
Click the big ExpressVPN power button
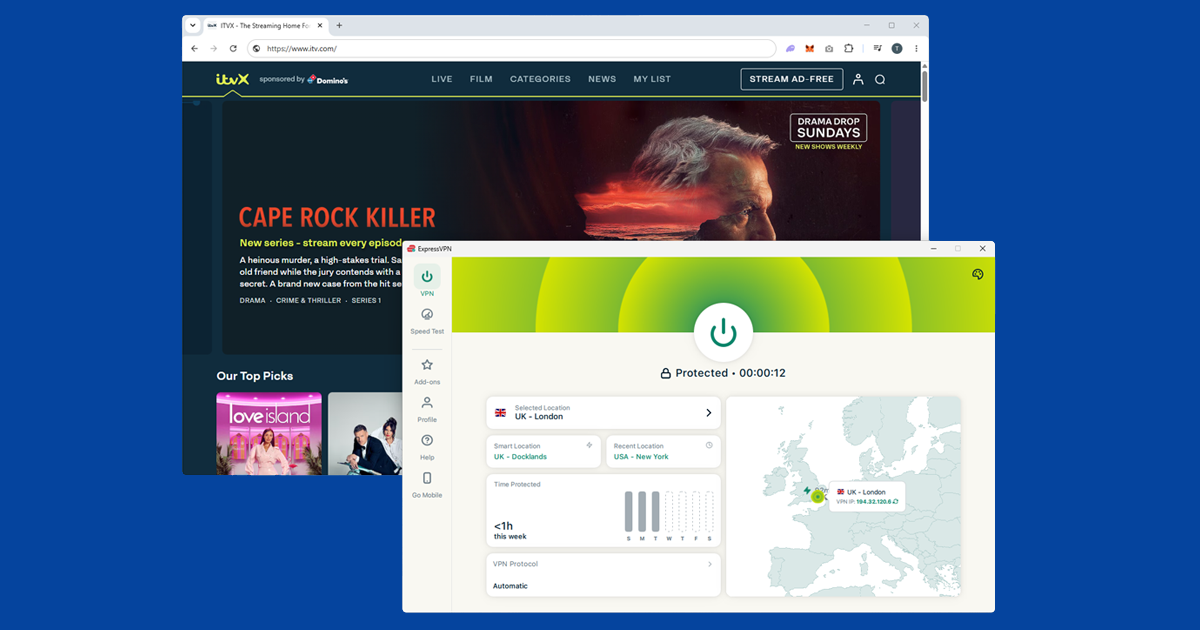(x=723, y=332)
